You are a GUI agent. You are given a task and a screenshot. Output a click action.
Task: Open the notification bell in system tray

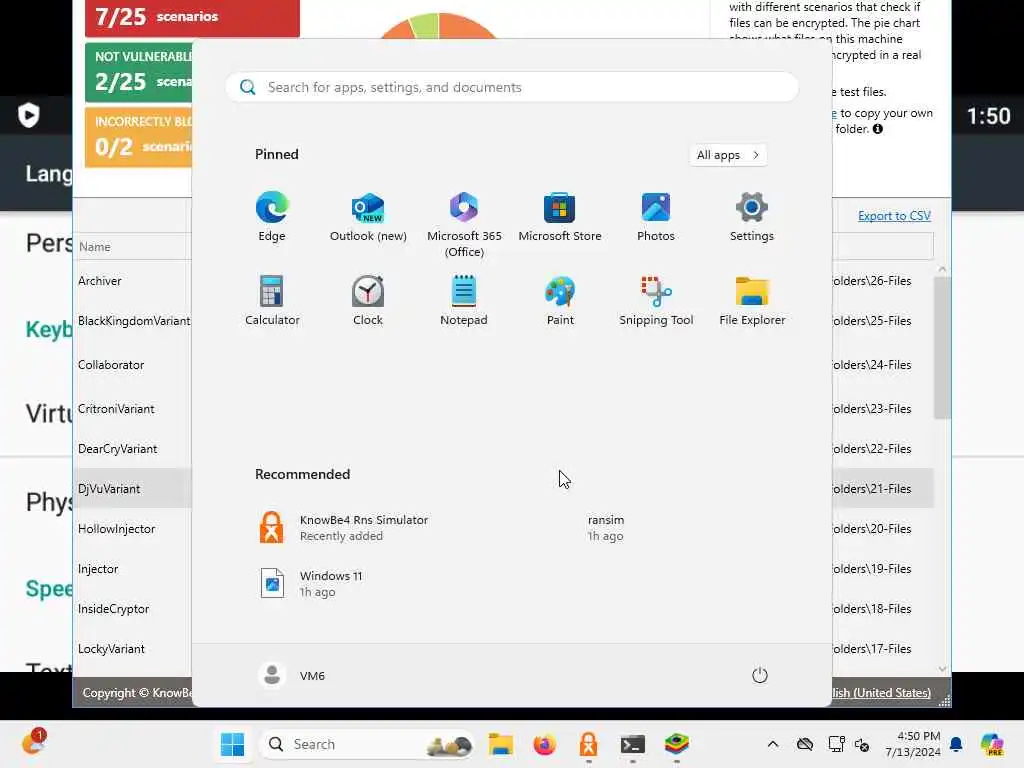pos(956,744)
